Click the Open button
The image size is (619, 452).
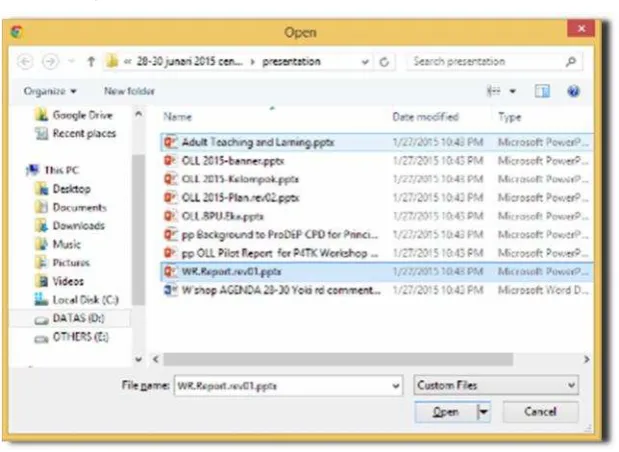click(446, 412)
